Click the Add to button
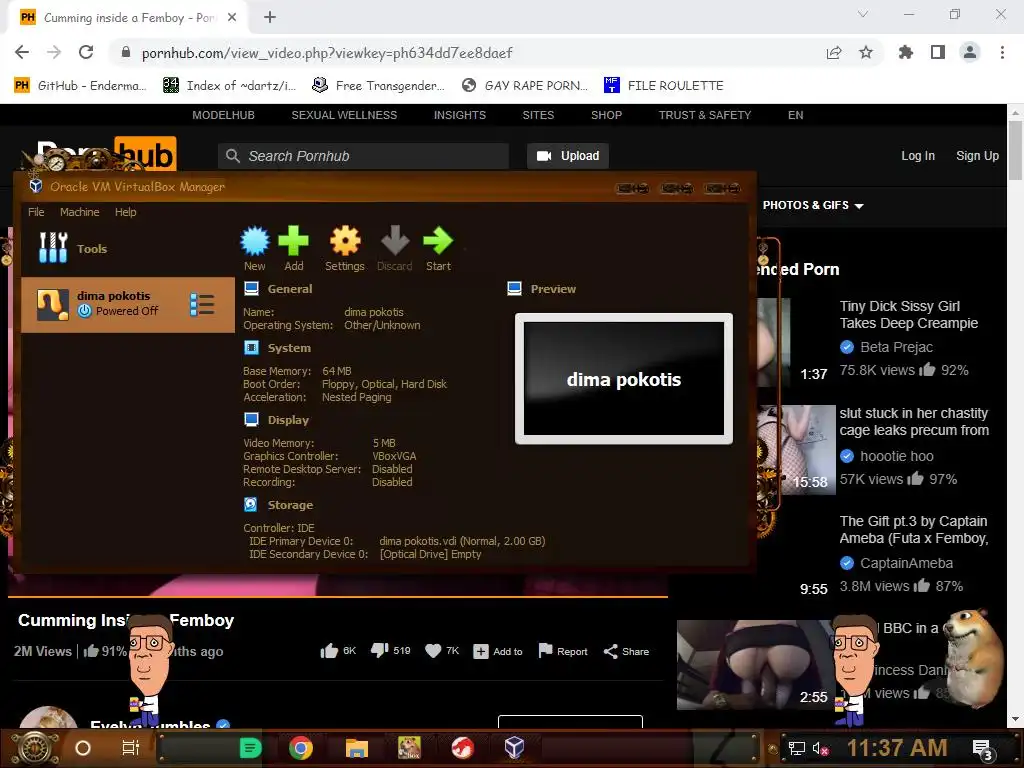 pos(498,651)
